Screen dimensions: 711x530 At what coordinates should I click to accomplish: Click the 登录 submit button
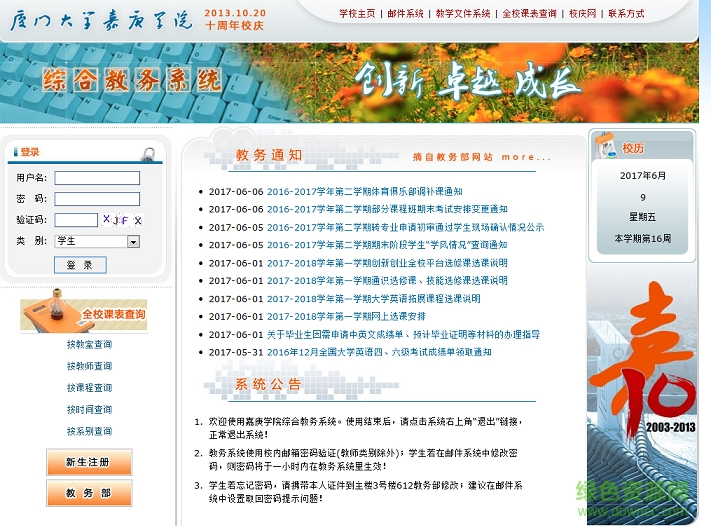pyautogui.click(x=80, y=265)
